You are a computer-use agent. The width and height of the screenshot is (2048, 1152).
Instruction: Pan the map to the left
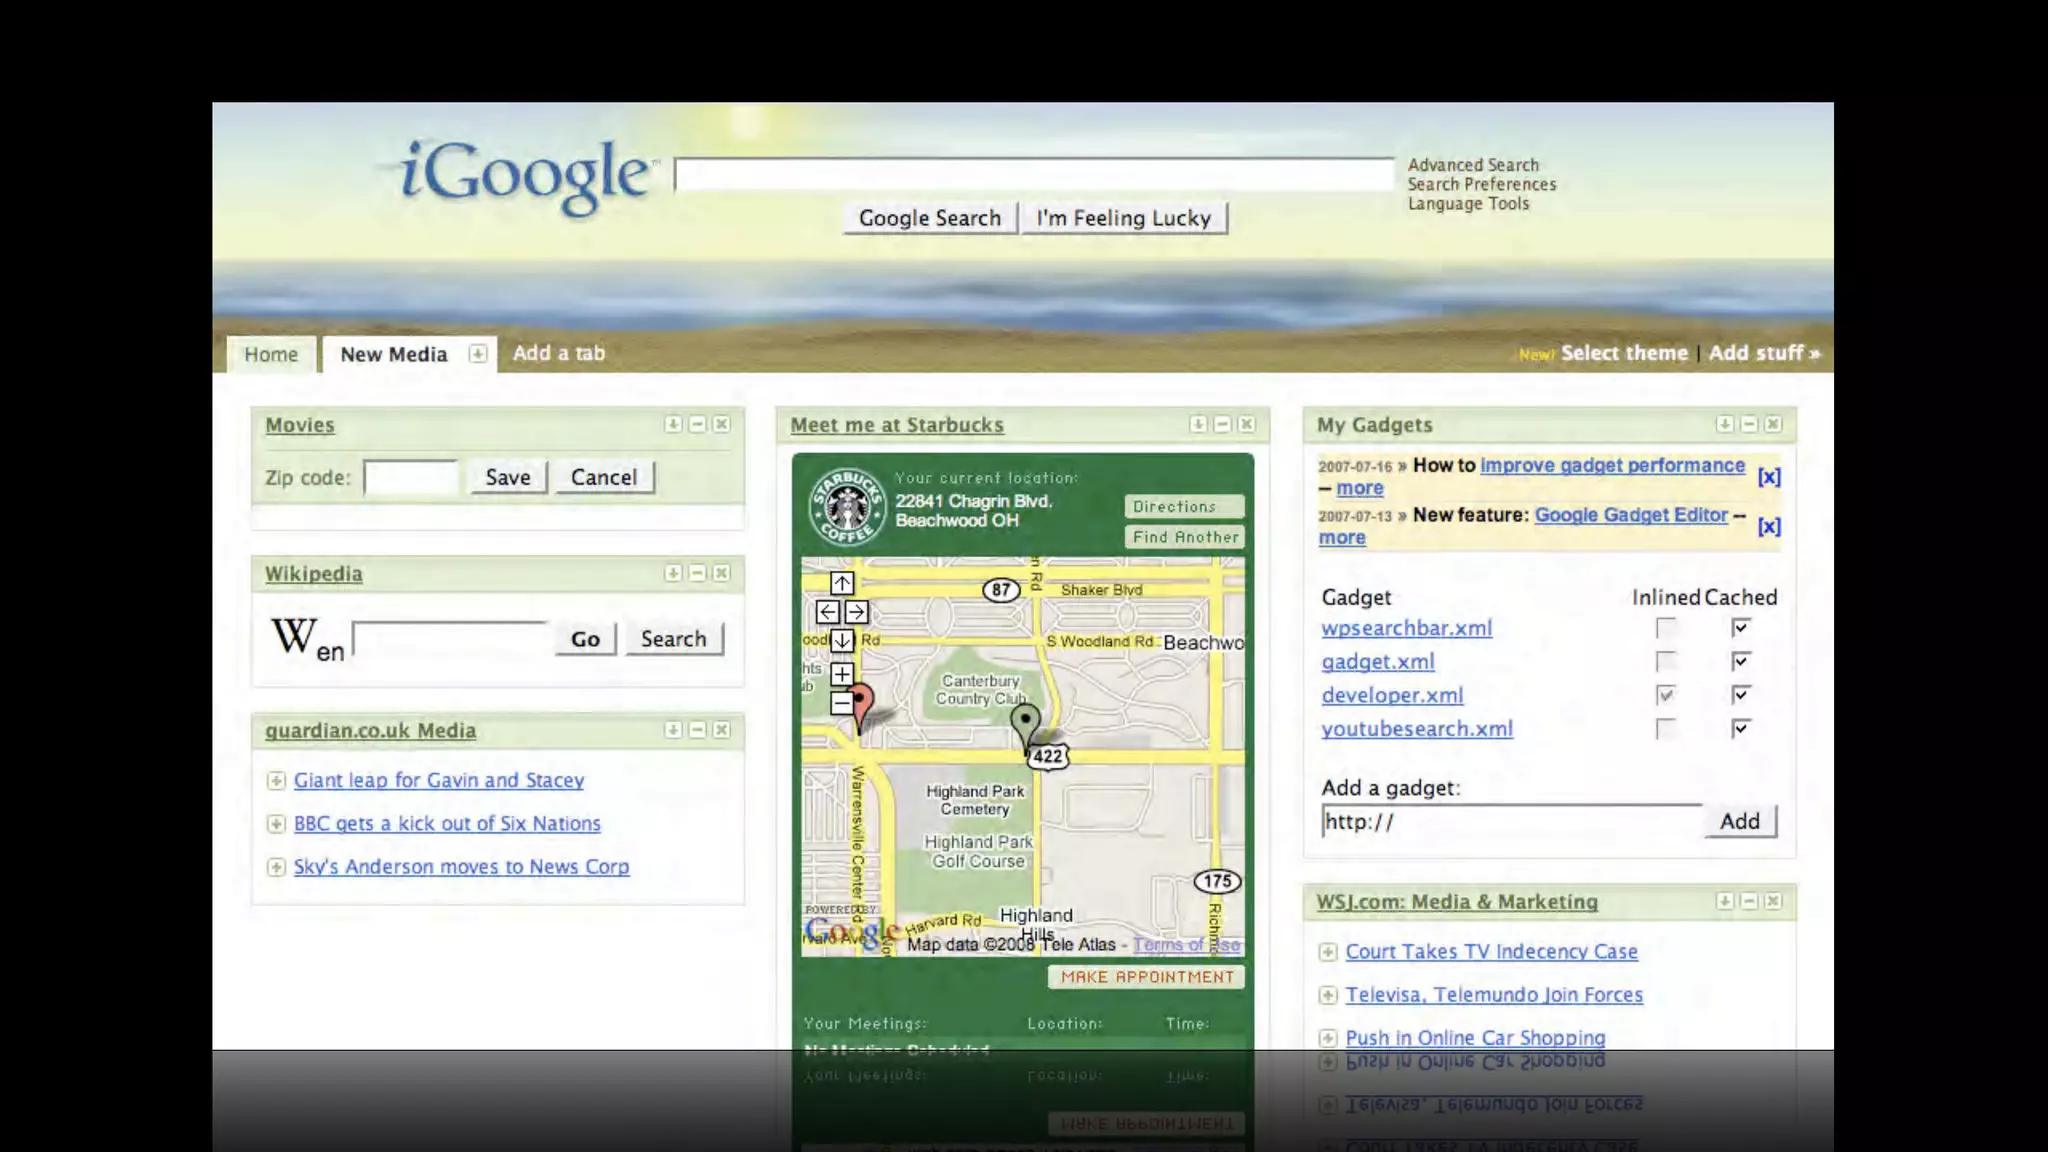click(x=827, y=612)
